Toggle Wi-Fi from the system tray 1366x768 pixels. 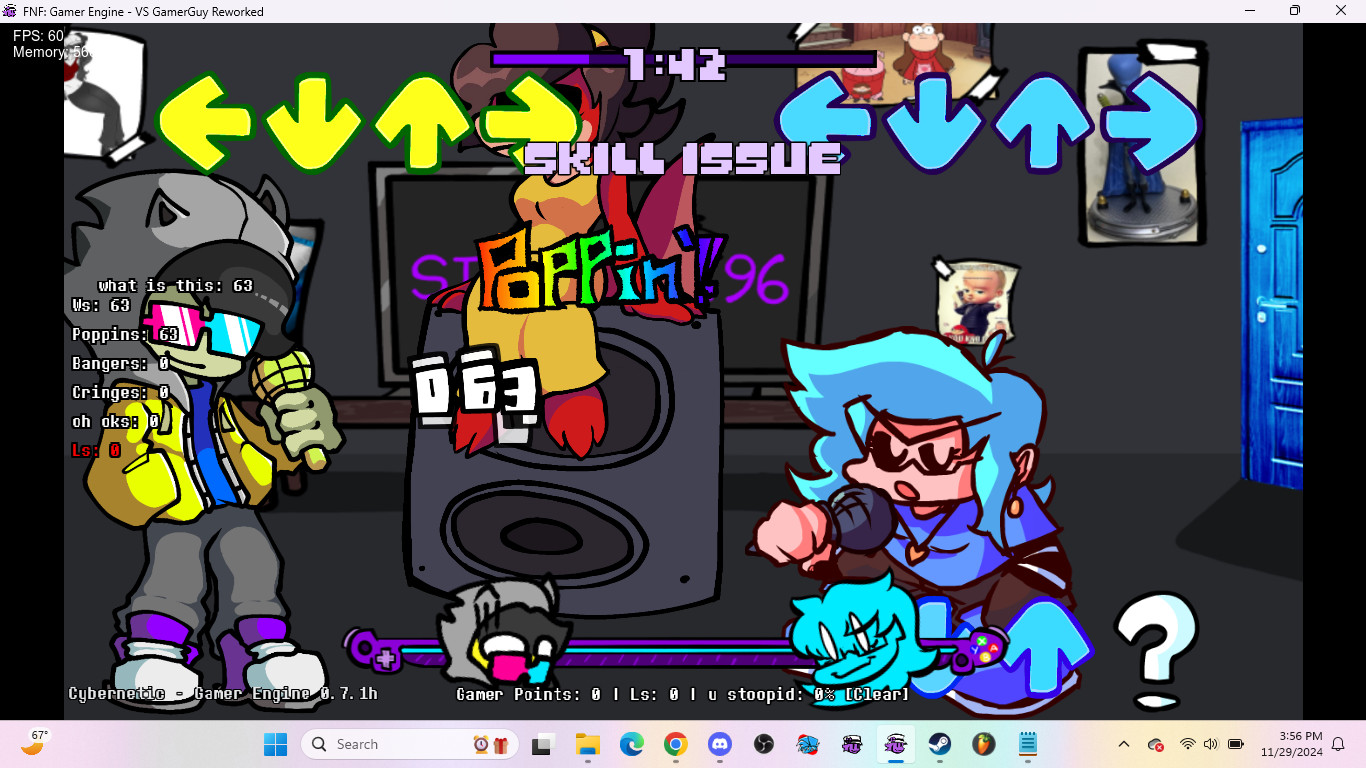point(1188,745)
